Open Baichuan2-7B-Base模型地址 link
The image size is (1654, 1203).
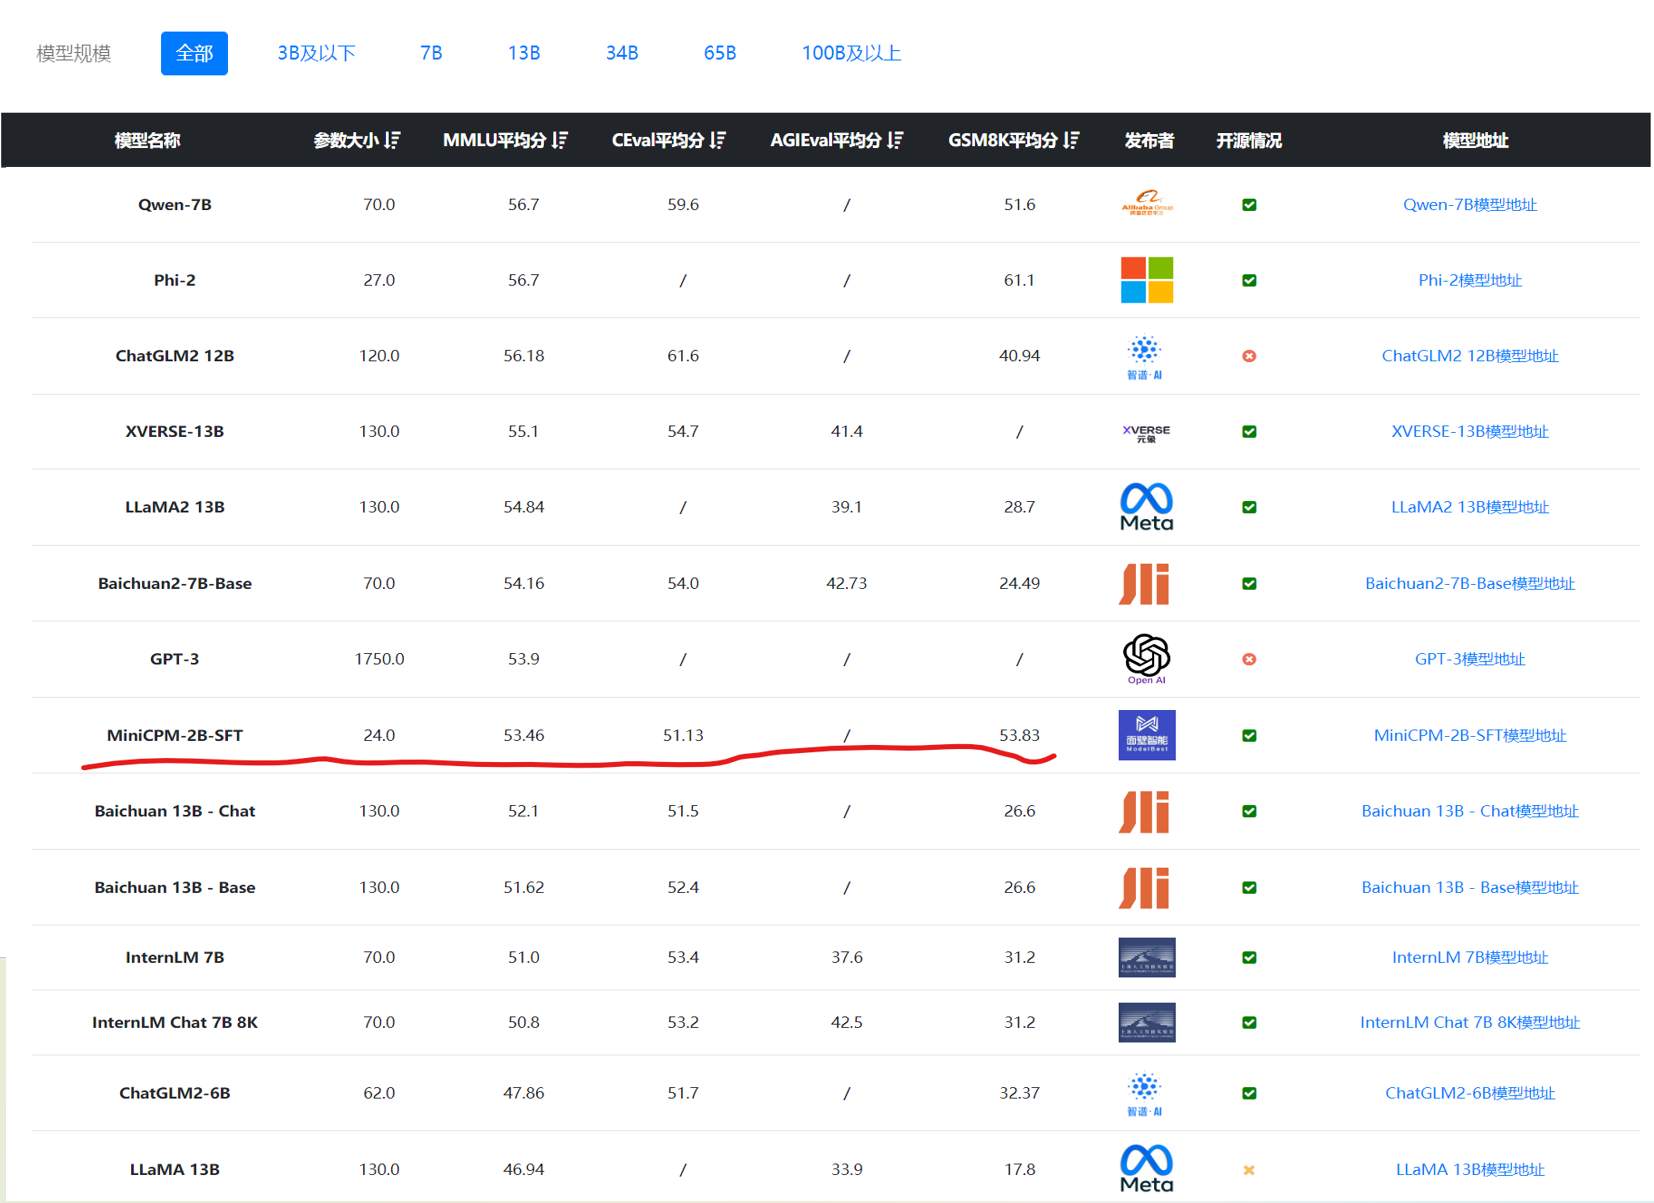click(1469, 583)
